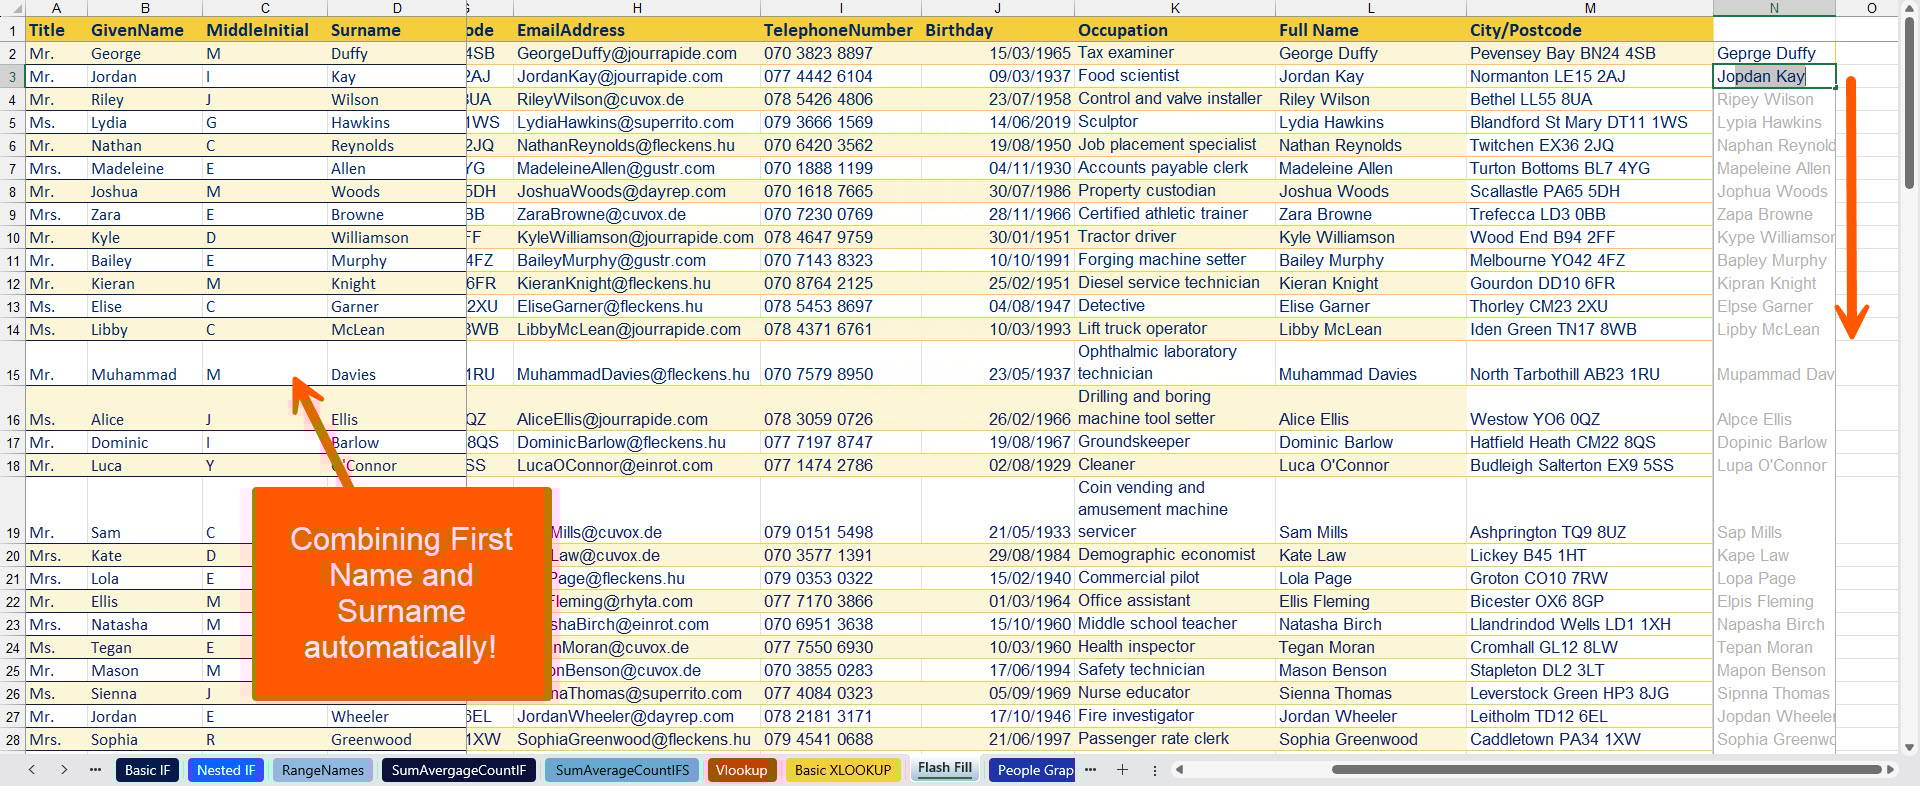Click vertical scrollbar down arrow
Screen dimensions: 1920x786
(x=1909, y=747)
